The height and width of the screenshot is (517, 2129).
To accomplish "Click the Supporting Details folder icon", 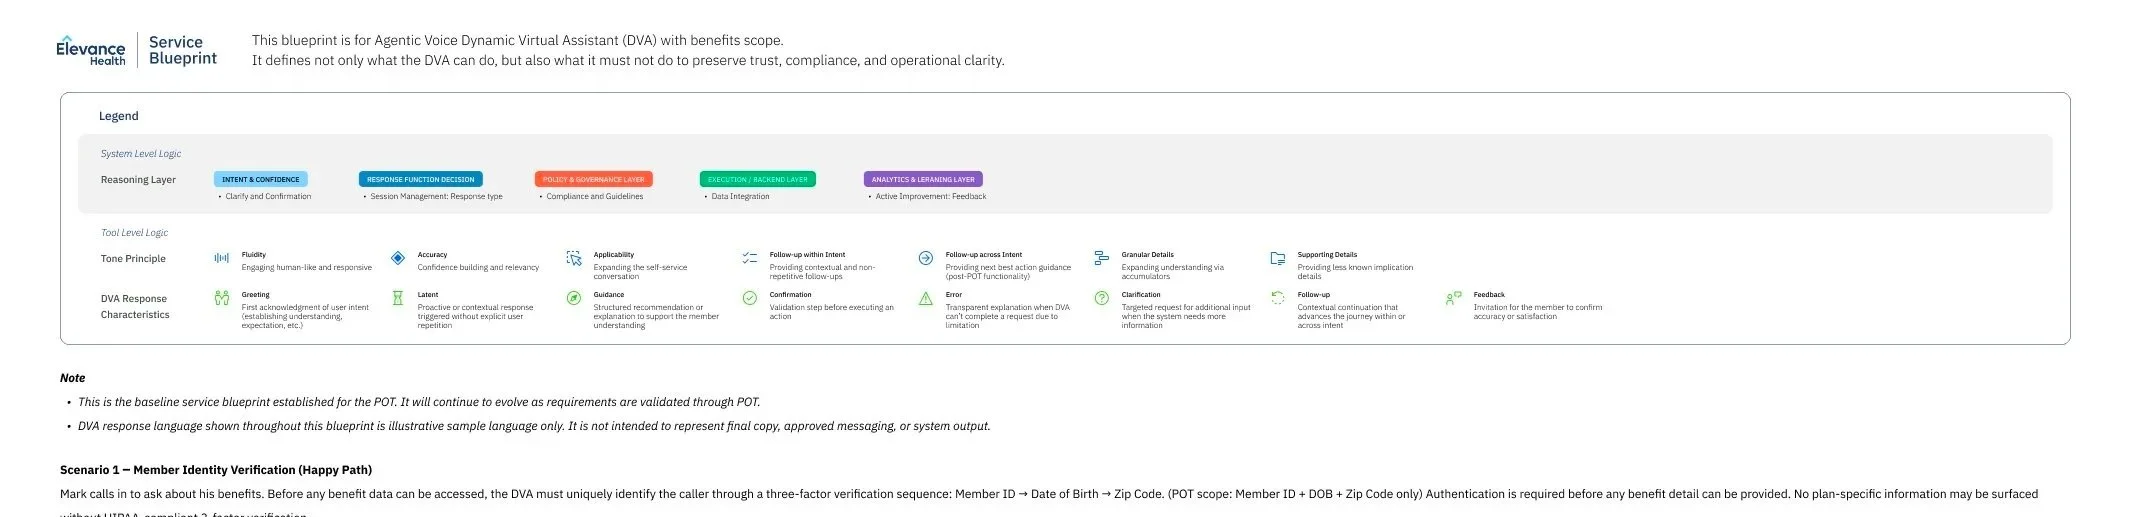I will tap(1278, 258).
